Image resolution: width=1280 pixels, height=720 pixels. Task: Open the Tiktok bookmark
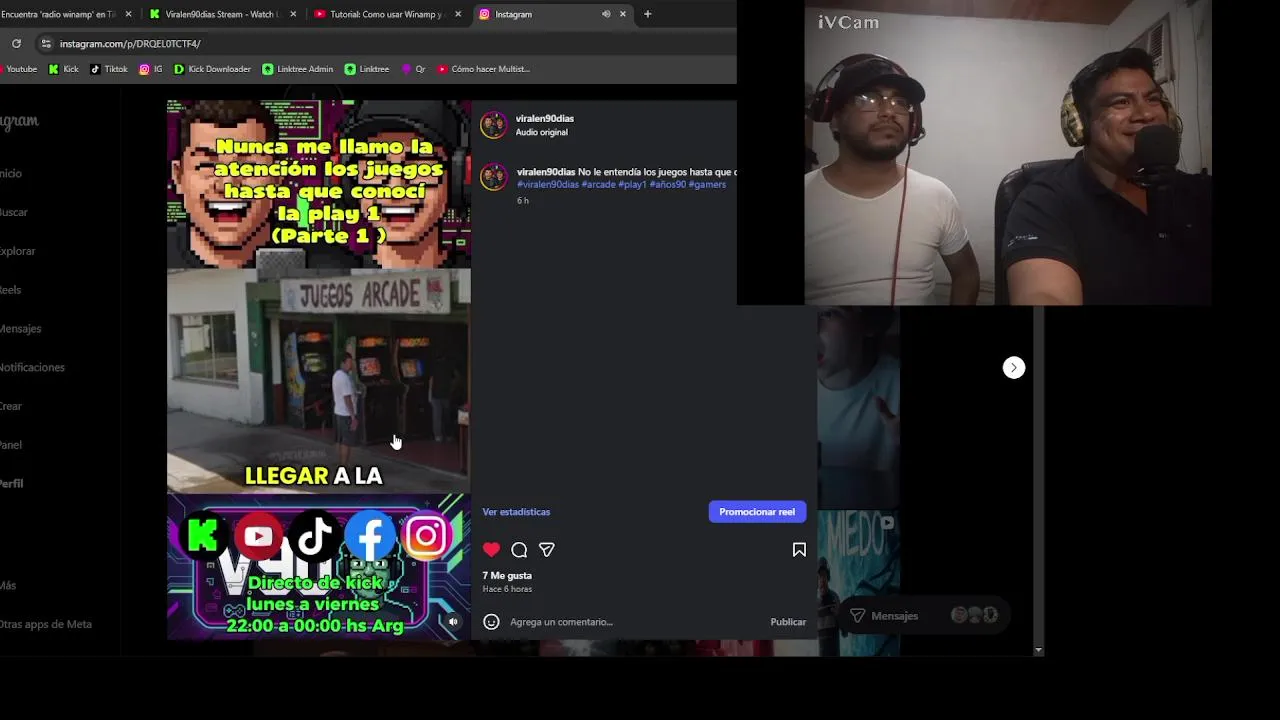pyautogui.click(x=109, y=69)
